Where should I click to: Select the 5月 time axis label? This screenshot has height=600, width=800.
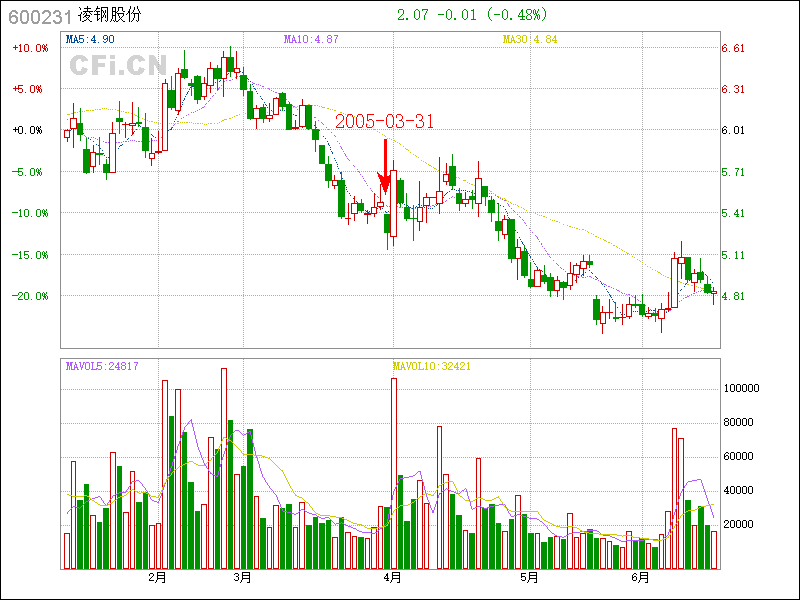tap(528, 578)
